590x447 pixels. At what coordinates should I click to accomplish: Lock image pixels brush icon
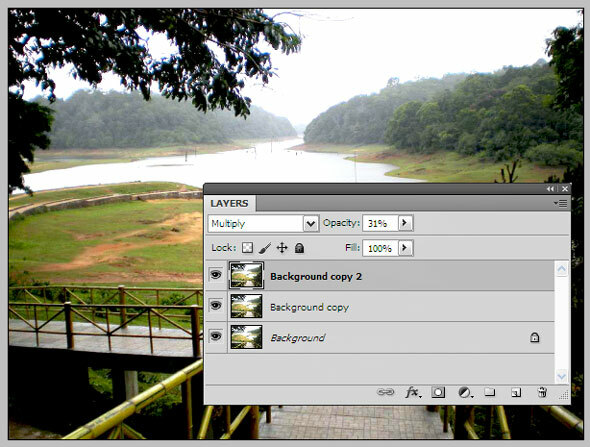265,248
